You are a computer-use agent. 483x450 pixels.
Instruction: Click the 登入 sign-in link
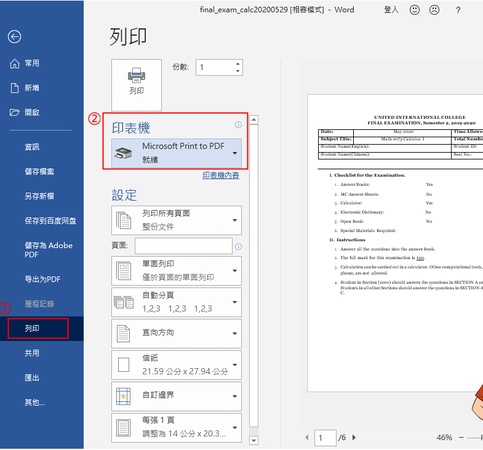tap(391, 10)
